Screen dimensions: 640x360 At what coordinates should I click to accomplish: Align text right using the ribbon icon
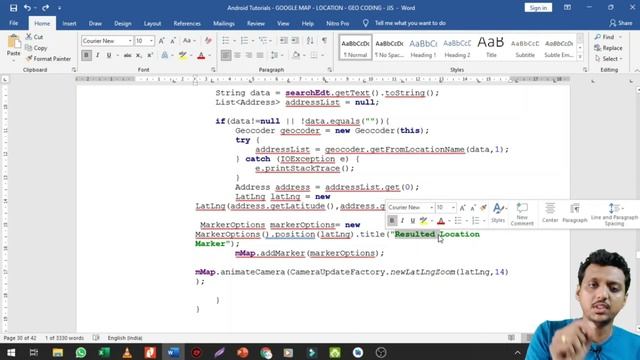(249, 55)
